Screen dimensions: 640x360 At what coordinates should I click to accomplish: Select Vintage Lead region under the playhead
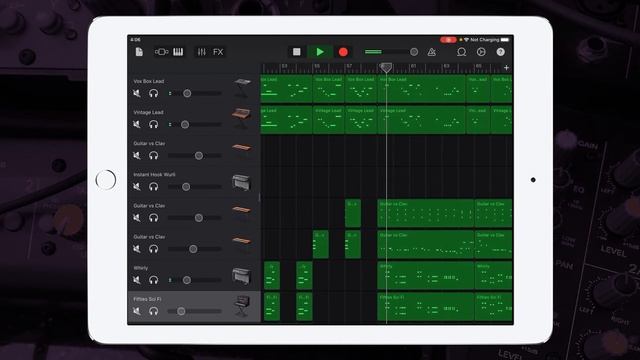421,120
